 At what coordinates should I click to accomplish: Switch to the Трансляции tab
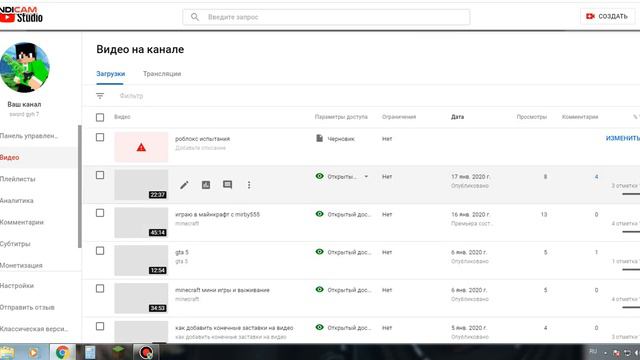162,74
